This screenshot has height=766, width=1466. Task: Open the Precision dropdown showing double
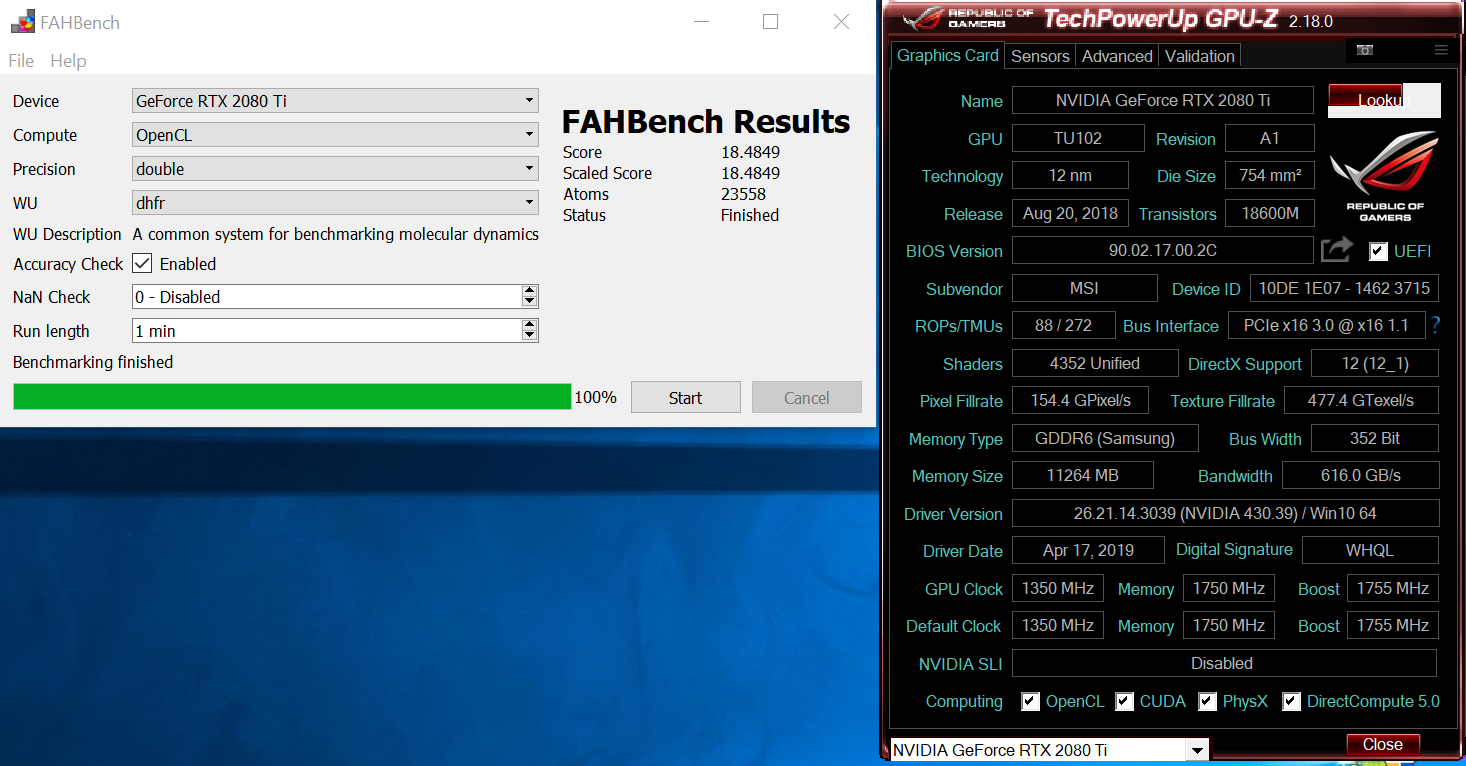(x=335, y=168)
